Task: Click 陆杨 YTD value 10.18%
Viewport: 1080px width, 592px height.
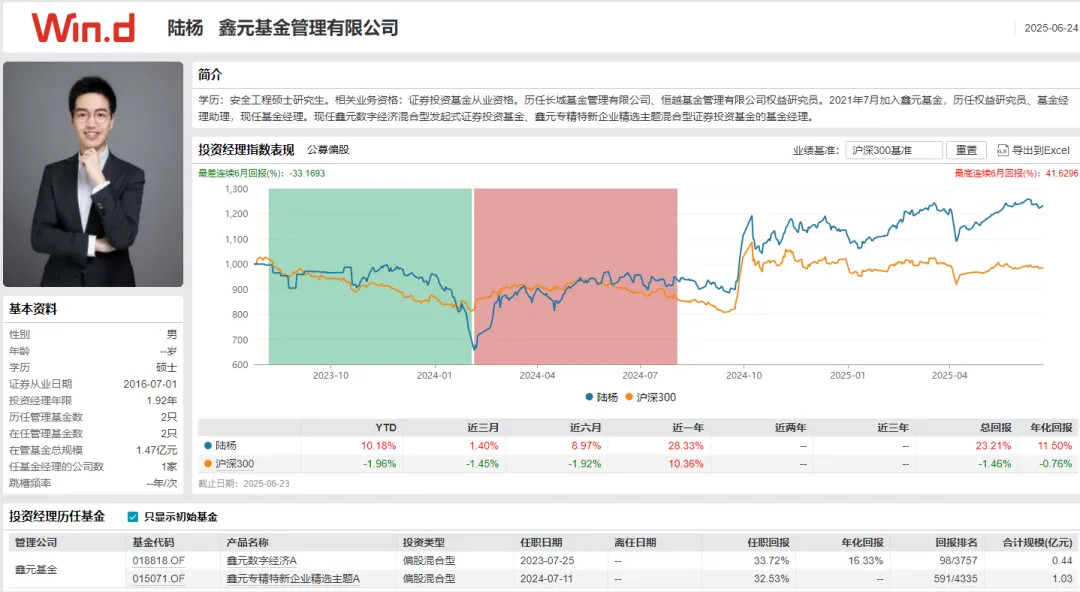Action: point(379,446)
